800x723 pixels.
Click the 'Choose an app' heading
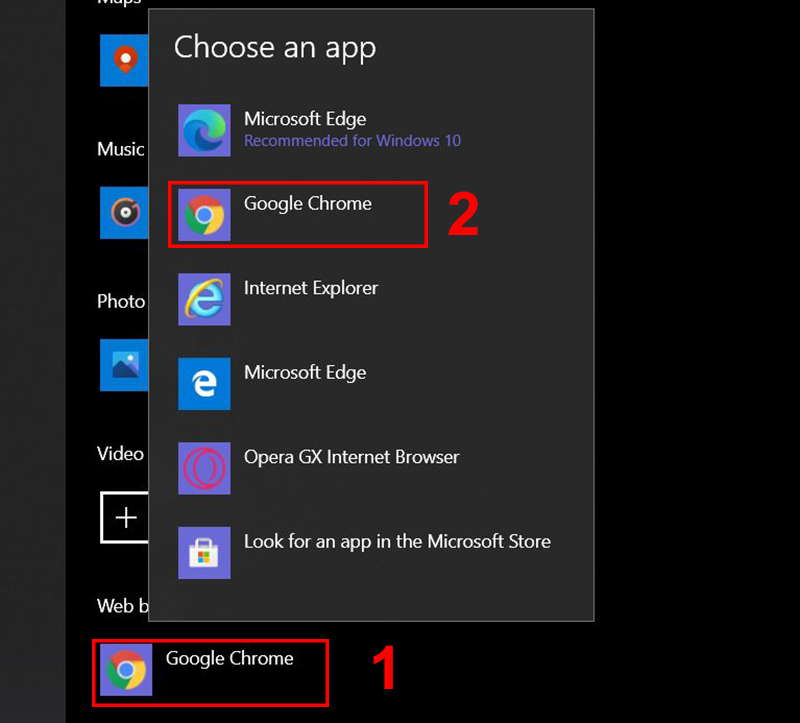click(x=275, y=47)
